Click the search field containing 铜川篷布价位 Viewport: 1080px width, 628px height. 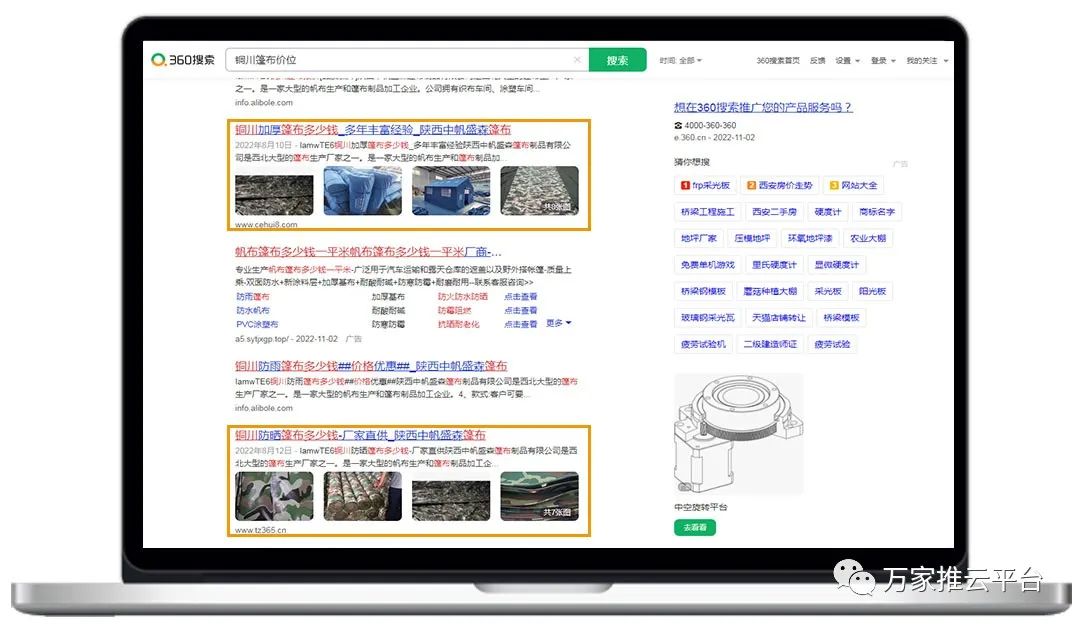click(400, 60)
